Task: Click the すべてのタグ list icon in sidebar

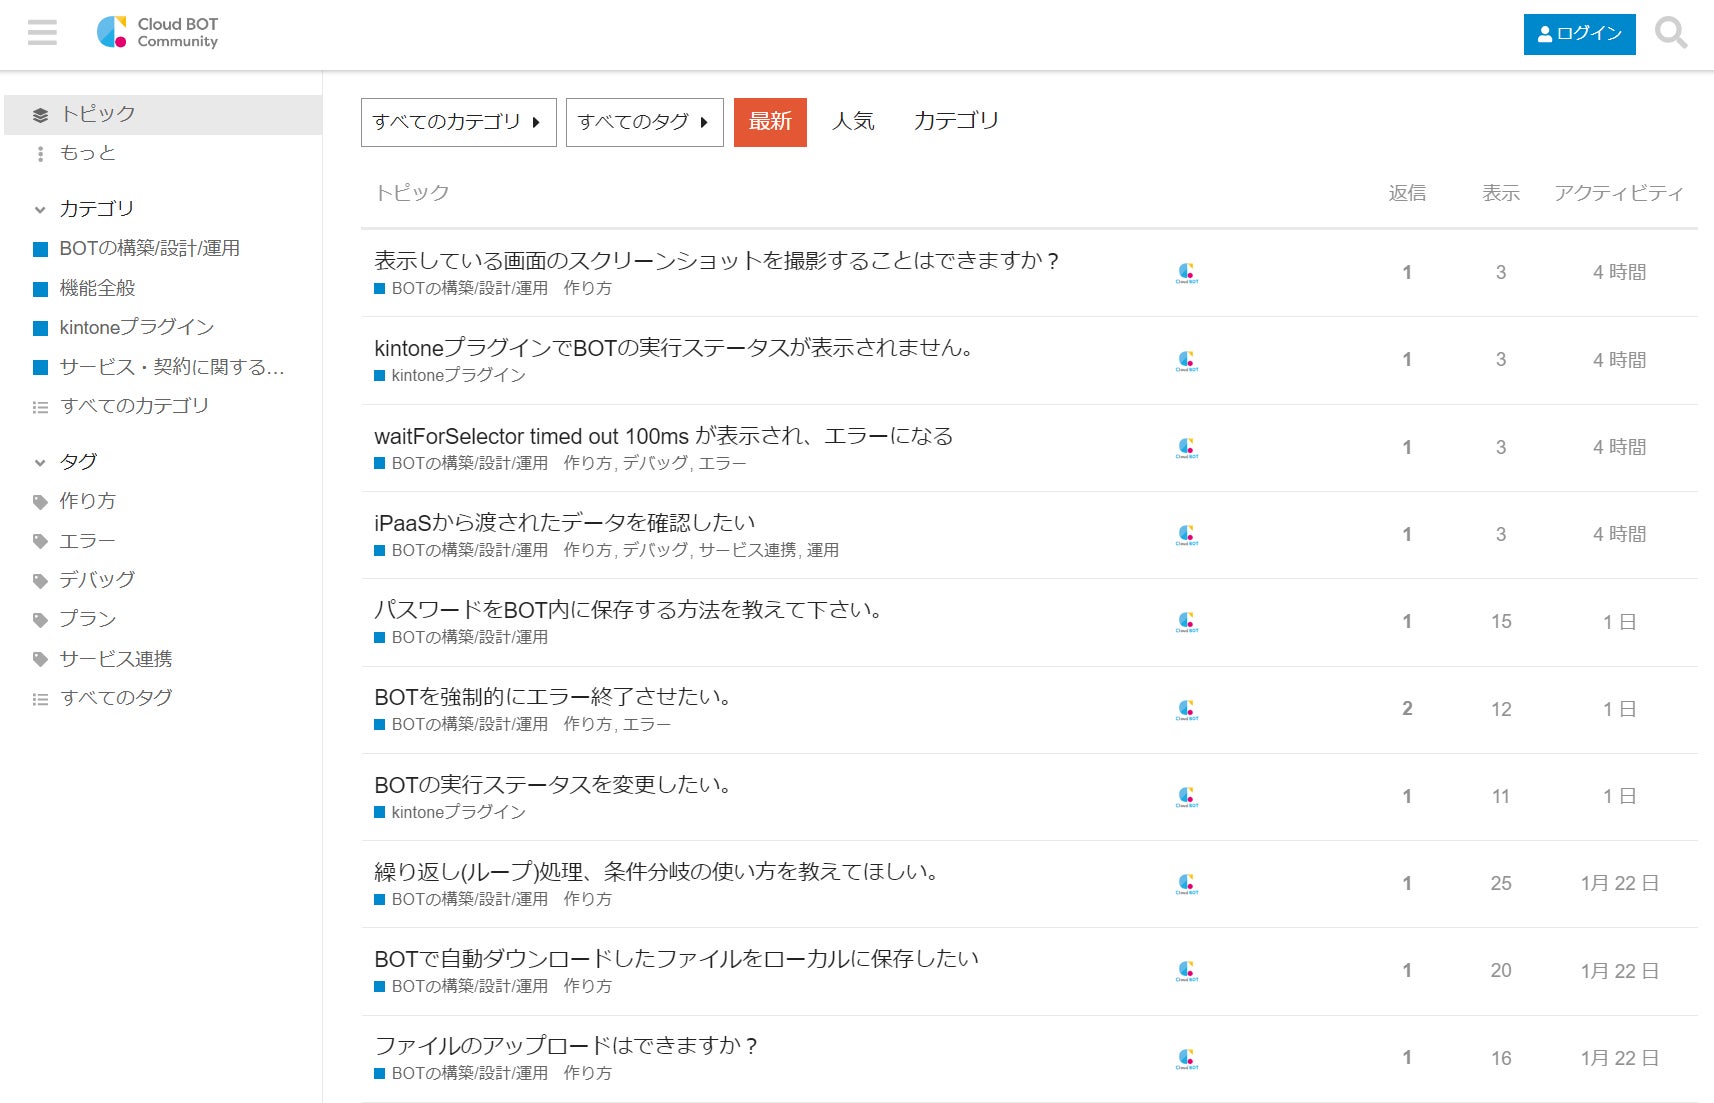Action: click(40, 699)
